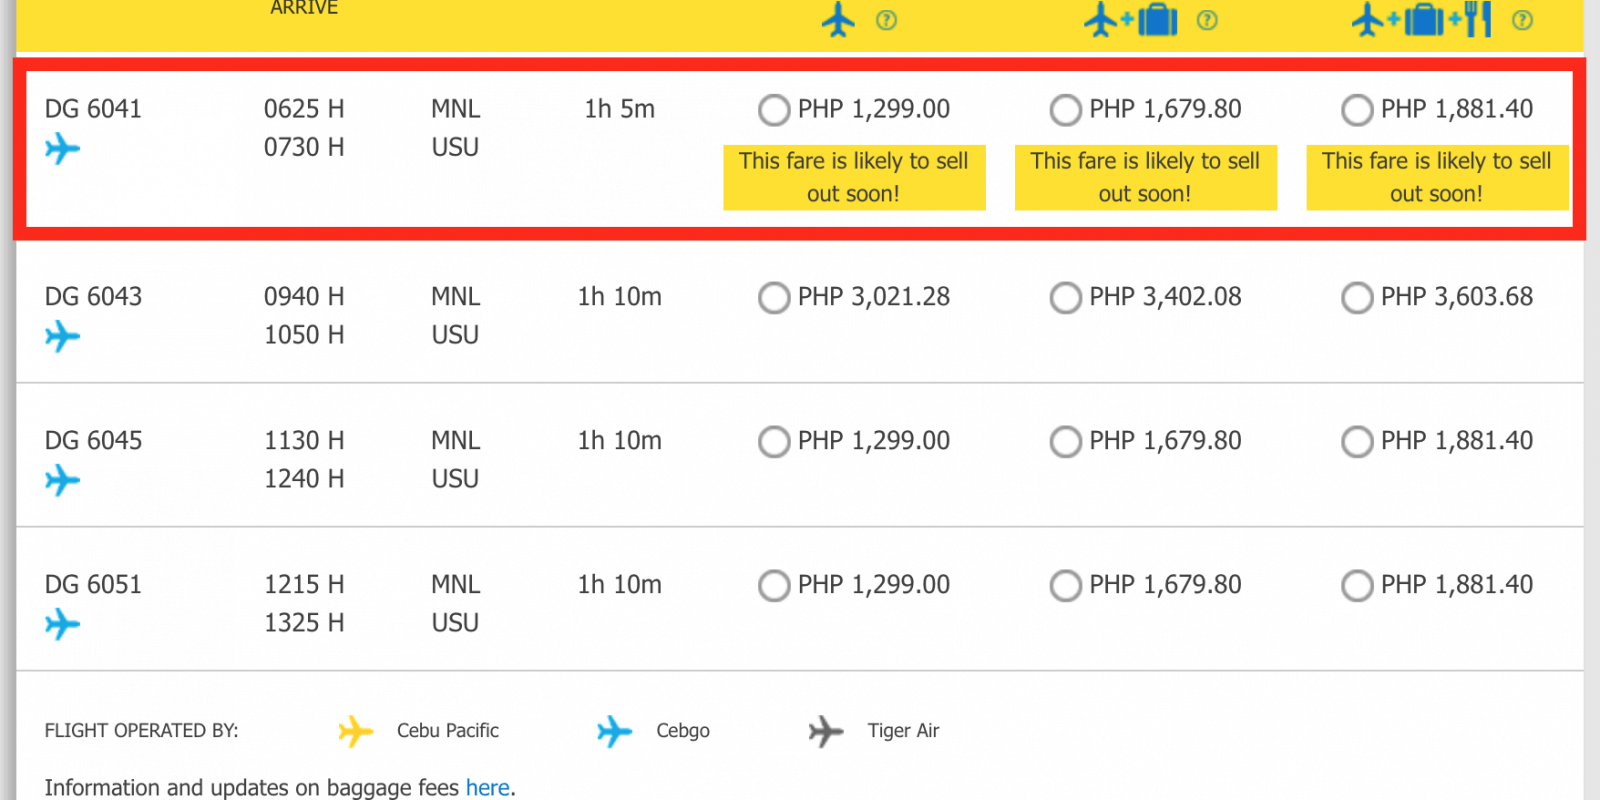Choose PHP 1,881.40 fare for flight DG 6045

tap(1357, 442)
